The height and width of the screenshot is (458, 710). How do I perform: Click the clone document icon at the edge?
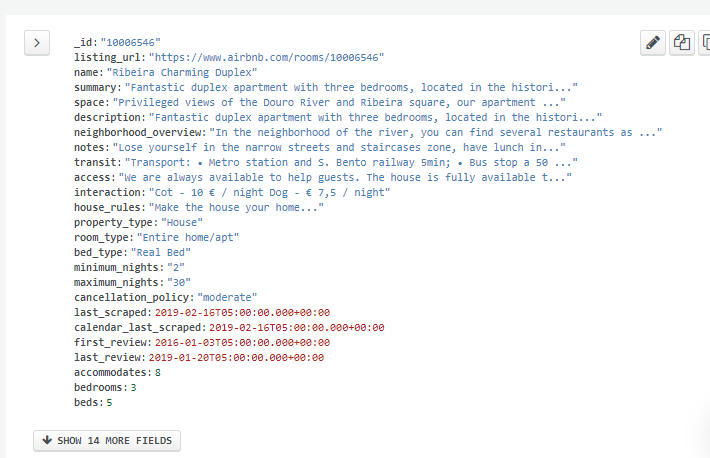[x=705, y=43]
